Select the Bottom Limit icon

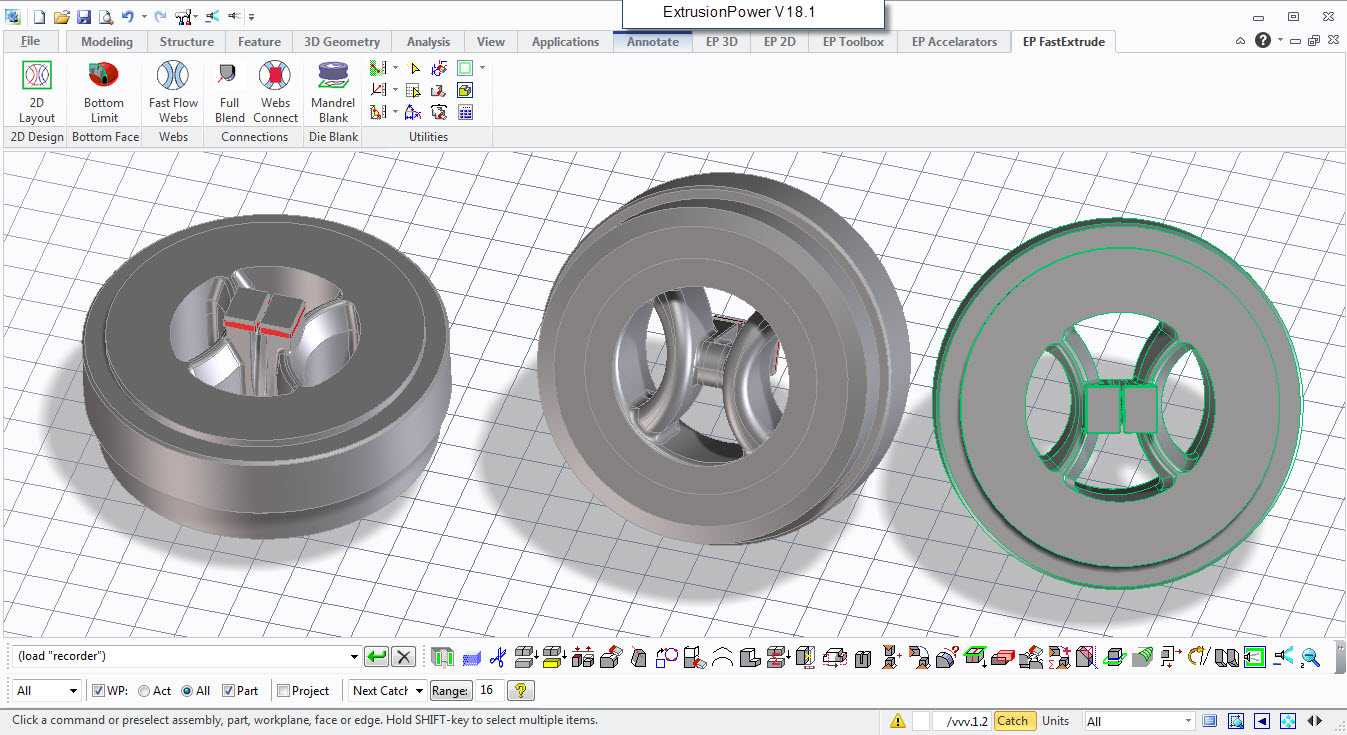(104, 91)
